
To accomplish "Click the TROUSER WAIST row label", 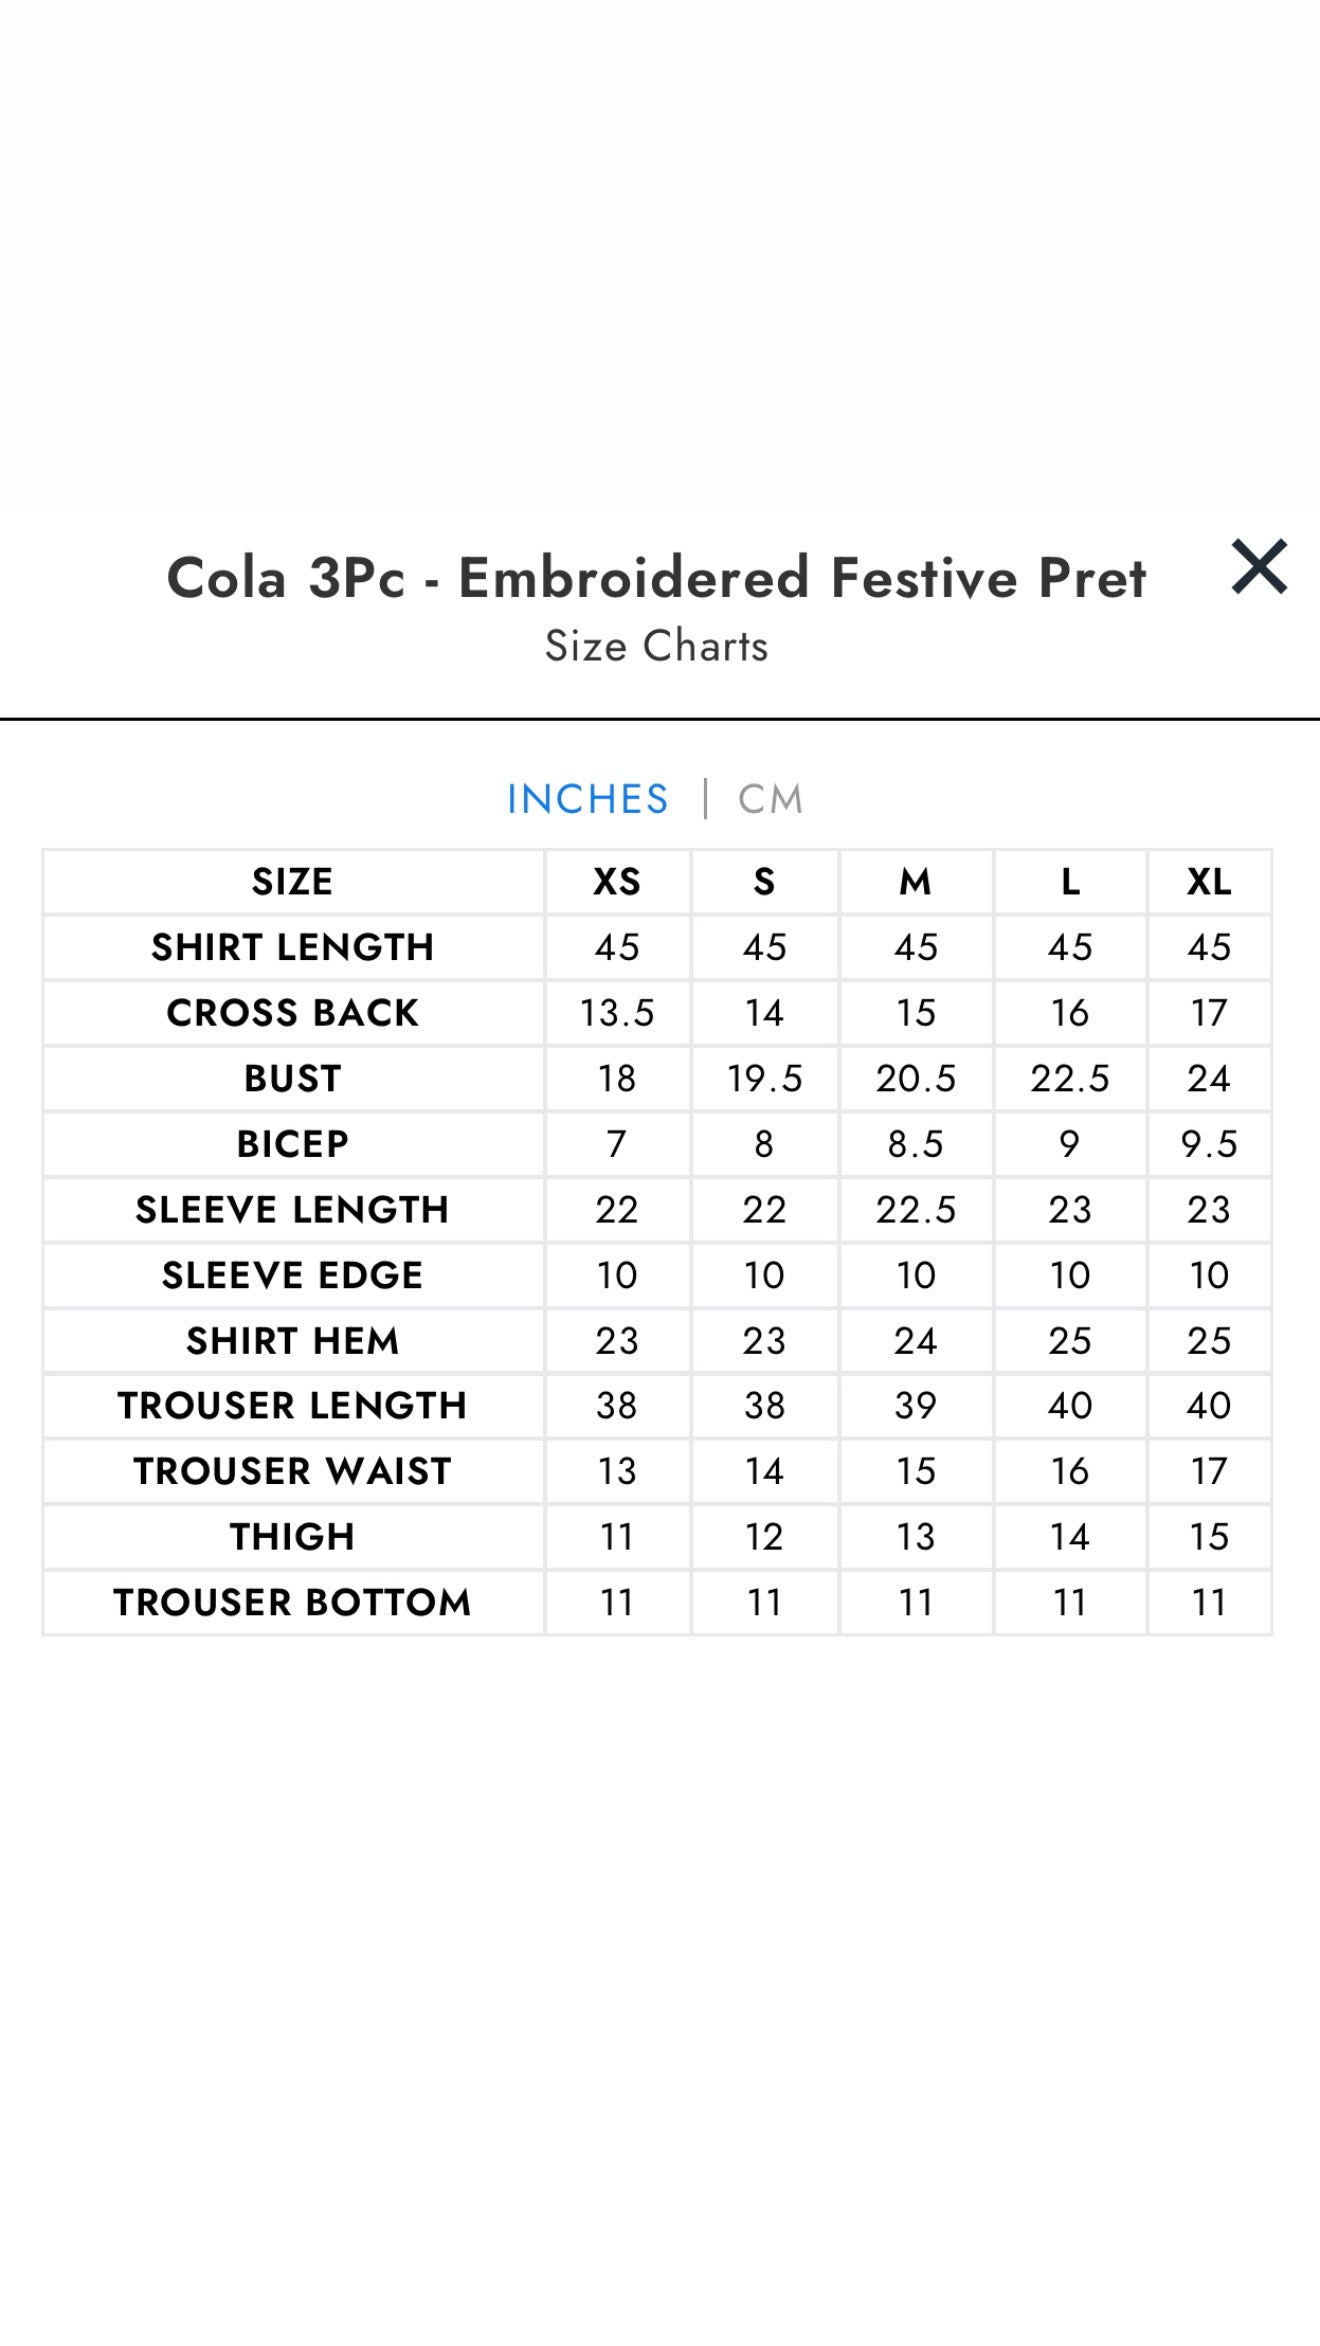I will pos(292,1471).
